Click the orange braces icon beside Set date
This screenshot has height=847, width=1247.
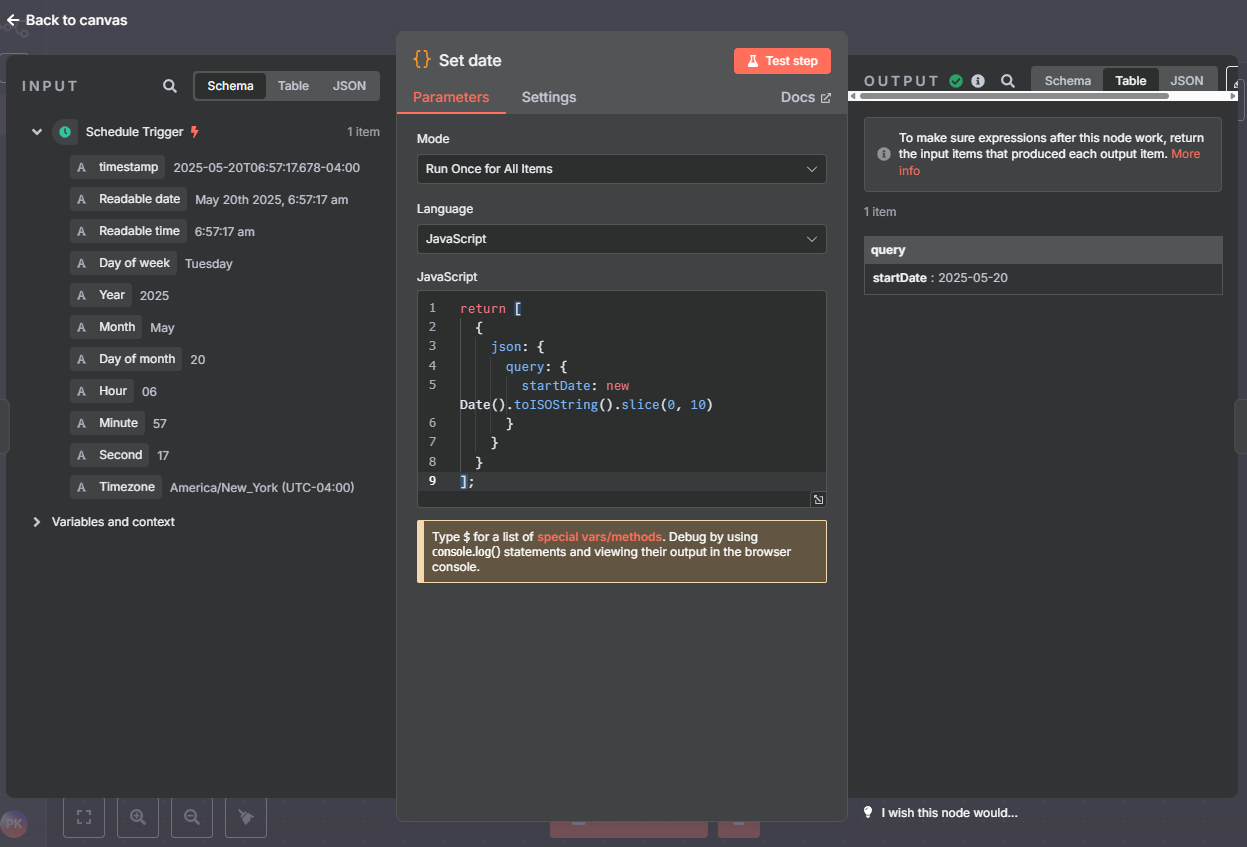pyautogui.click(x=422, y=60)
